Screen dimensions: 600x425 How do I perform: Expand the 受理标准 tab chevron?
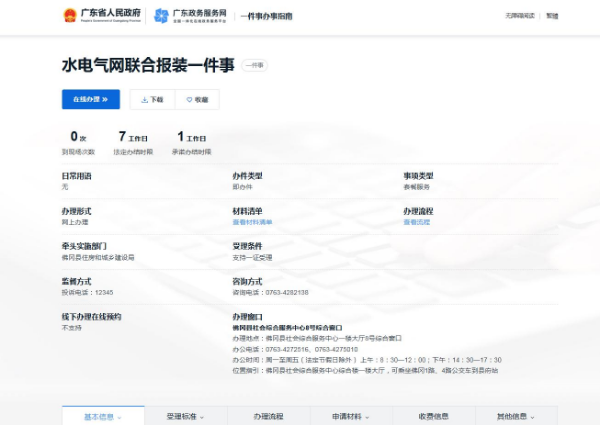click(202, 417)
